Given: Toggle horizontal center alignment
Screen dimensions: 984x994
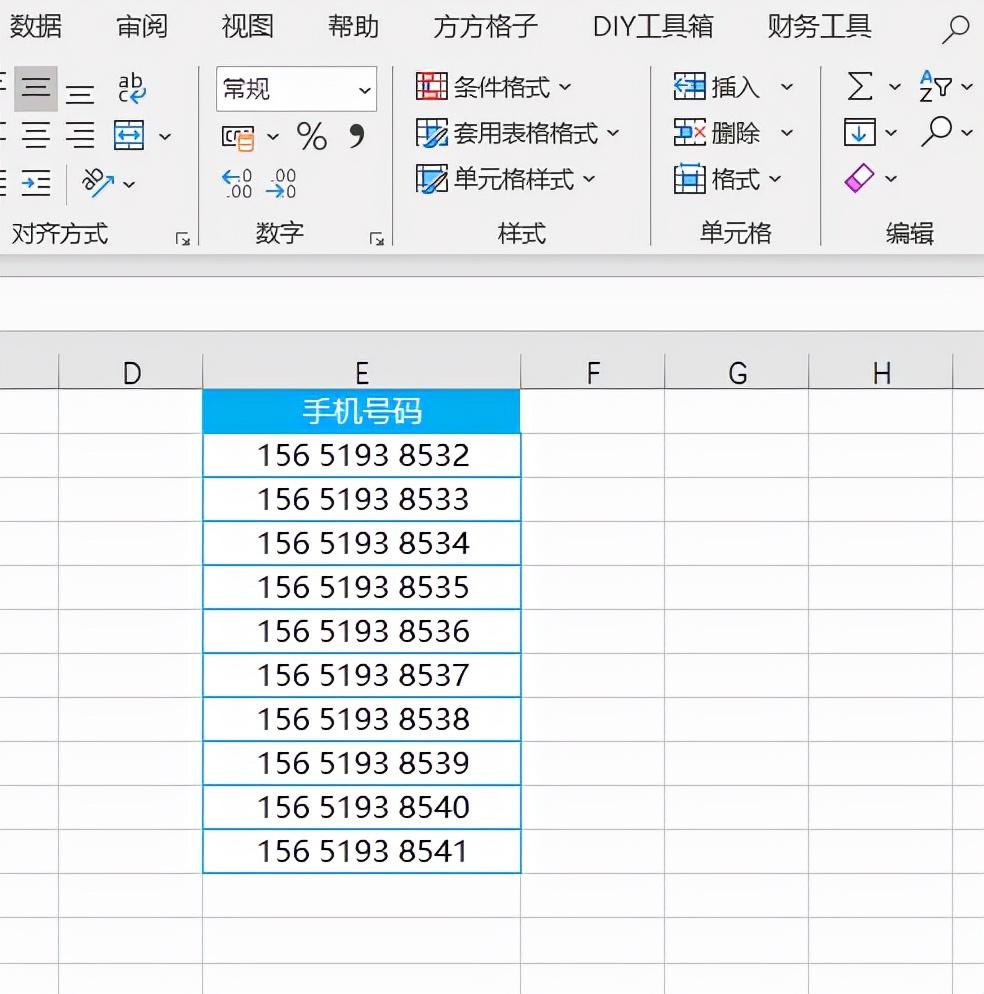Looking at the screenshot, I should 36,135.
